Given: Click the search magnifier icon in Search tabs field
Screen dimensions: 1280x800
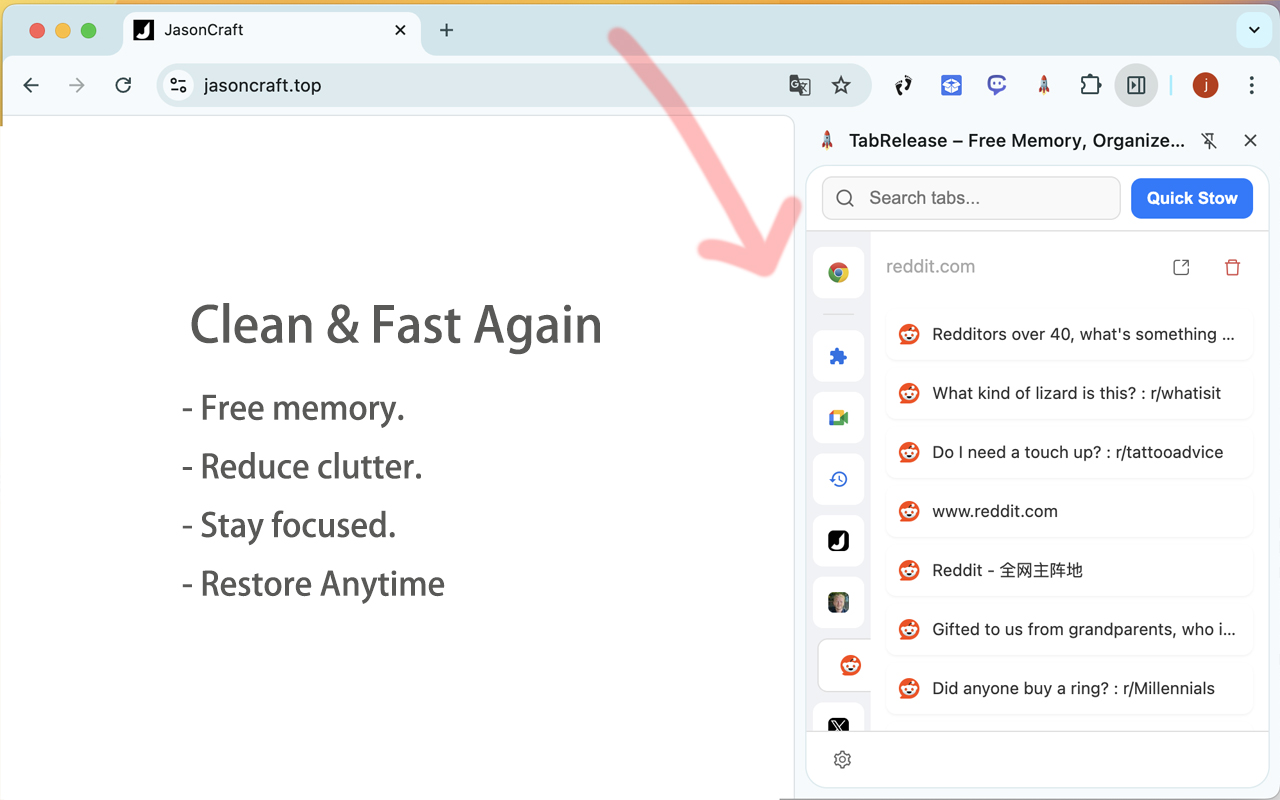Looking at the screenshot, I should pos(845,198).
